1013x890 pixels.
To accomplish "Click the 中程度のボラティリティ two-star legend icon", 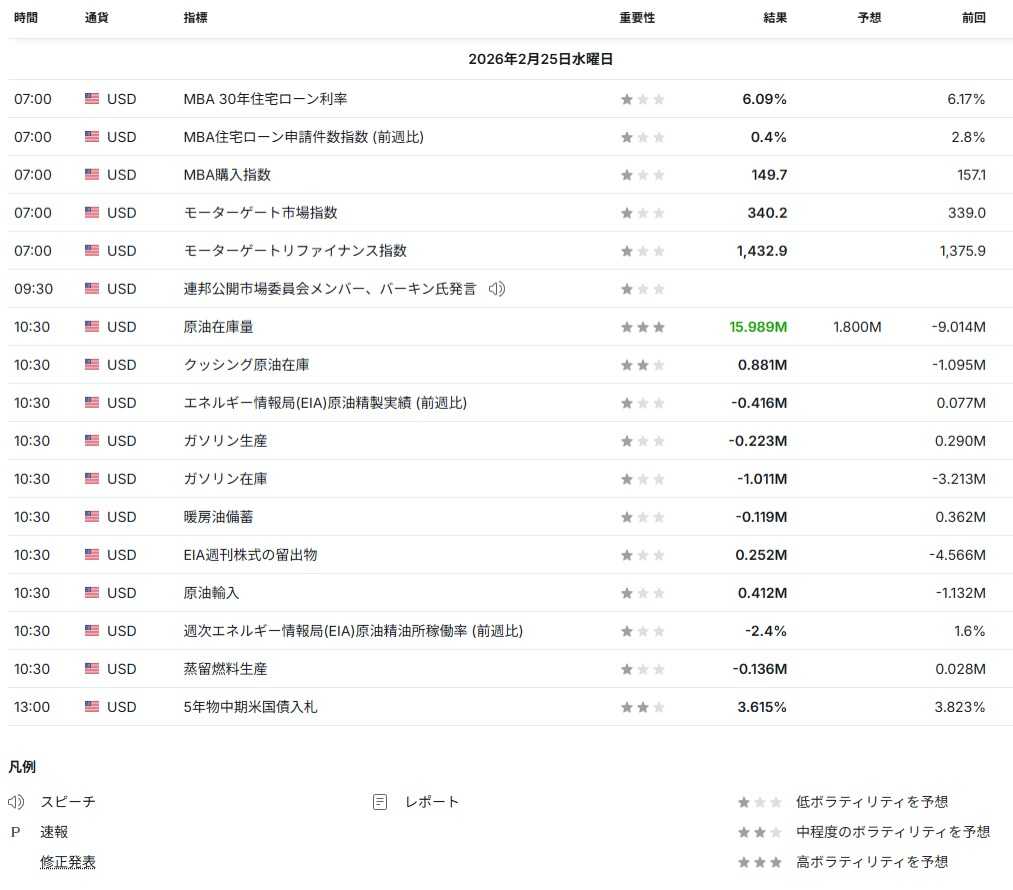I will (x=759, y=832).
